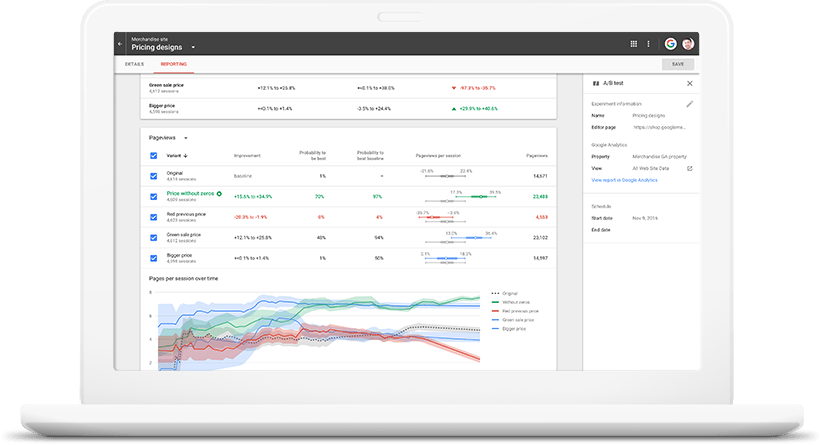Image resolution: width=821 pixels, height=445 pixels.
Task: Open the three-dot more options menu
Action: tap(648, 44)
